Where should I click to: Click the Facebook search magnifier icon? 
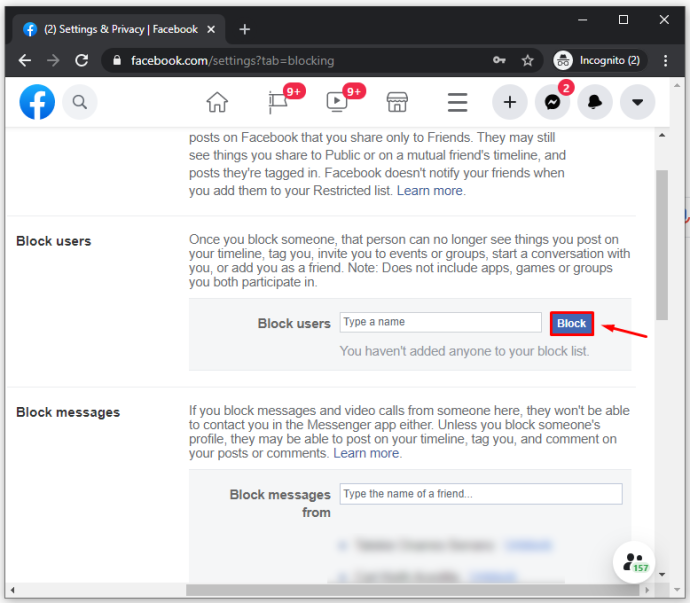point(80,102)
